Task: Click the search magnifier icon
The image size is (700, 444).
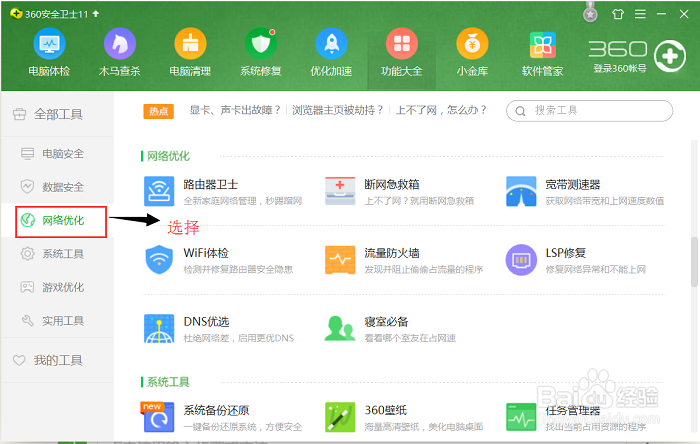Action: (x=520, y=111)
